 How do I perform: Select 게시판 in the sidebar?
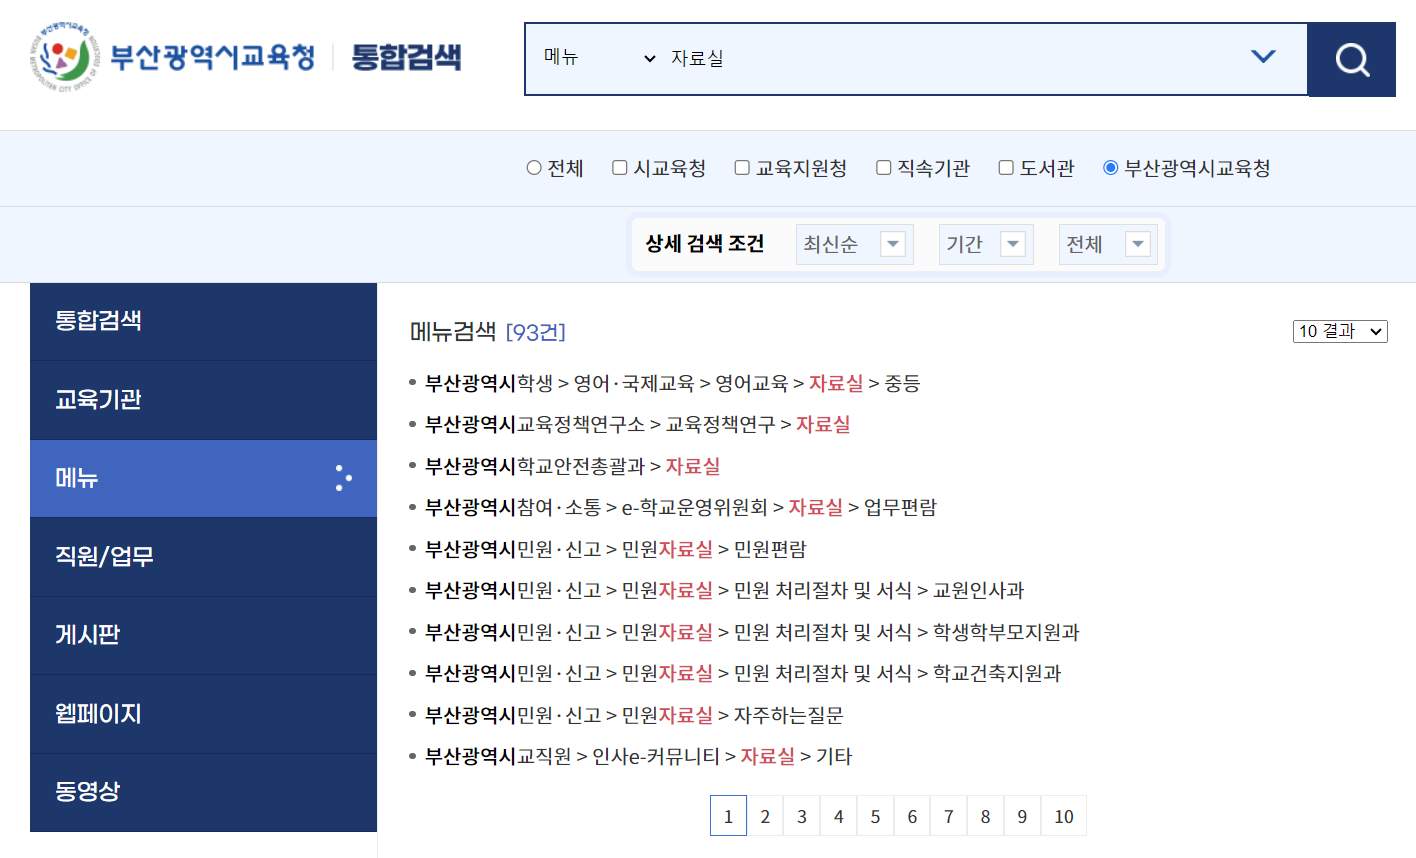[203, 635]
